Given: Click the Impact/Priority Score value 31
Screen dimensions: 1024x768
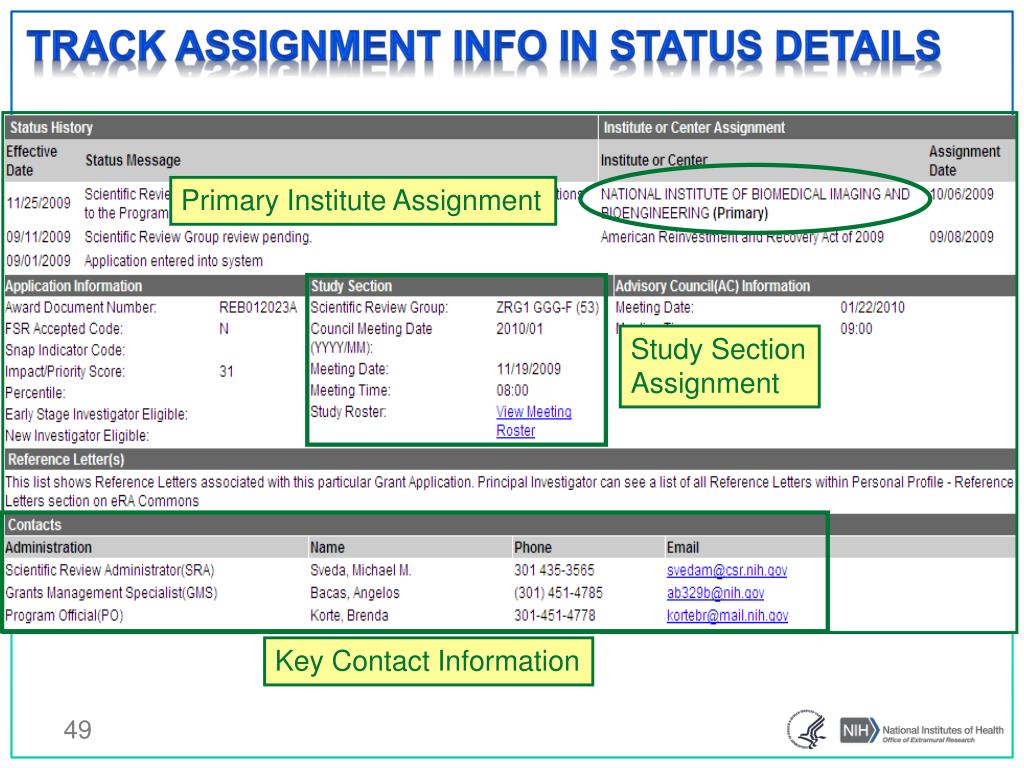Looking at the screenshot, I should (x=226, y=371).
